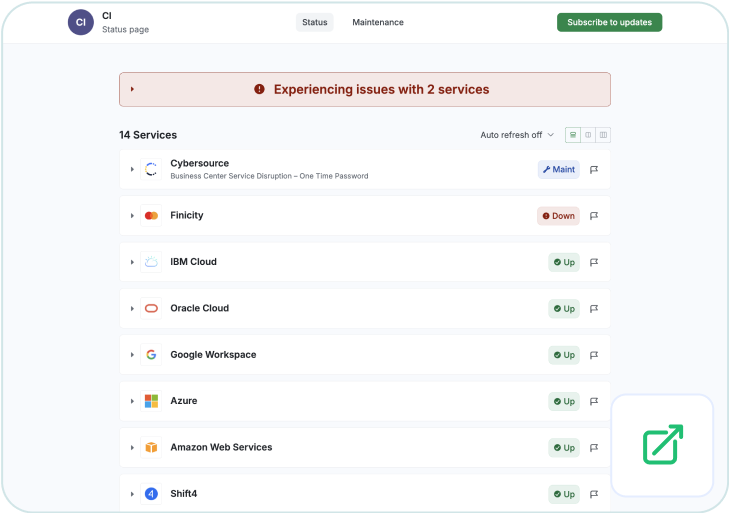Click the Maint badge on Cybersource
The image size is (729, 513).
point(559,170)
